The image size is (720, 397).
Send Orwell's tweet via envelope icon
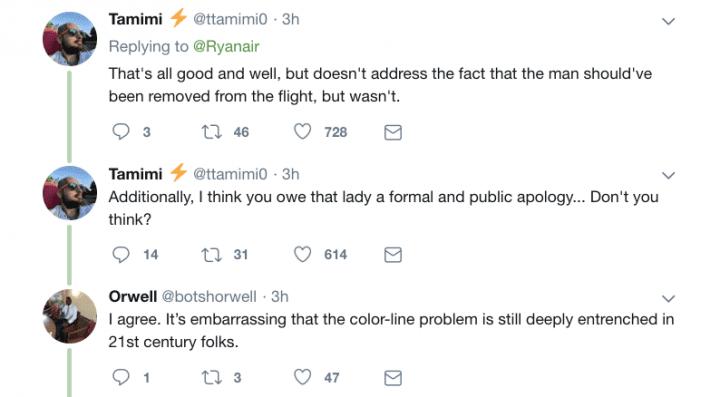tap(393, 378)
